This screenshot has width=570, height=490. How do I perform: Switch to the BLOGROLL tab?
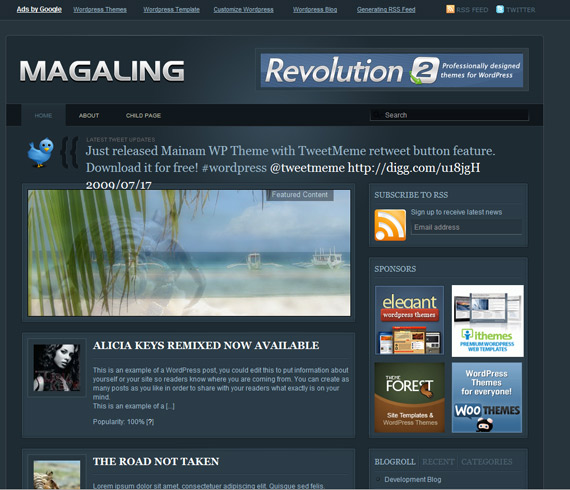(395, 462)
